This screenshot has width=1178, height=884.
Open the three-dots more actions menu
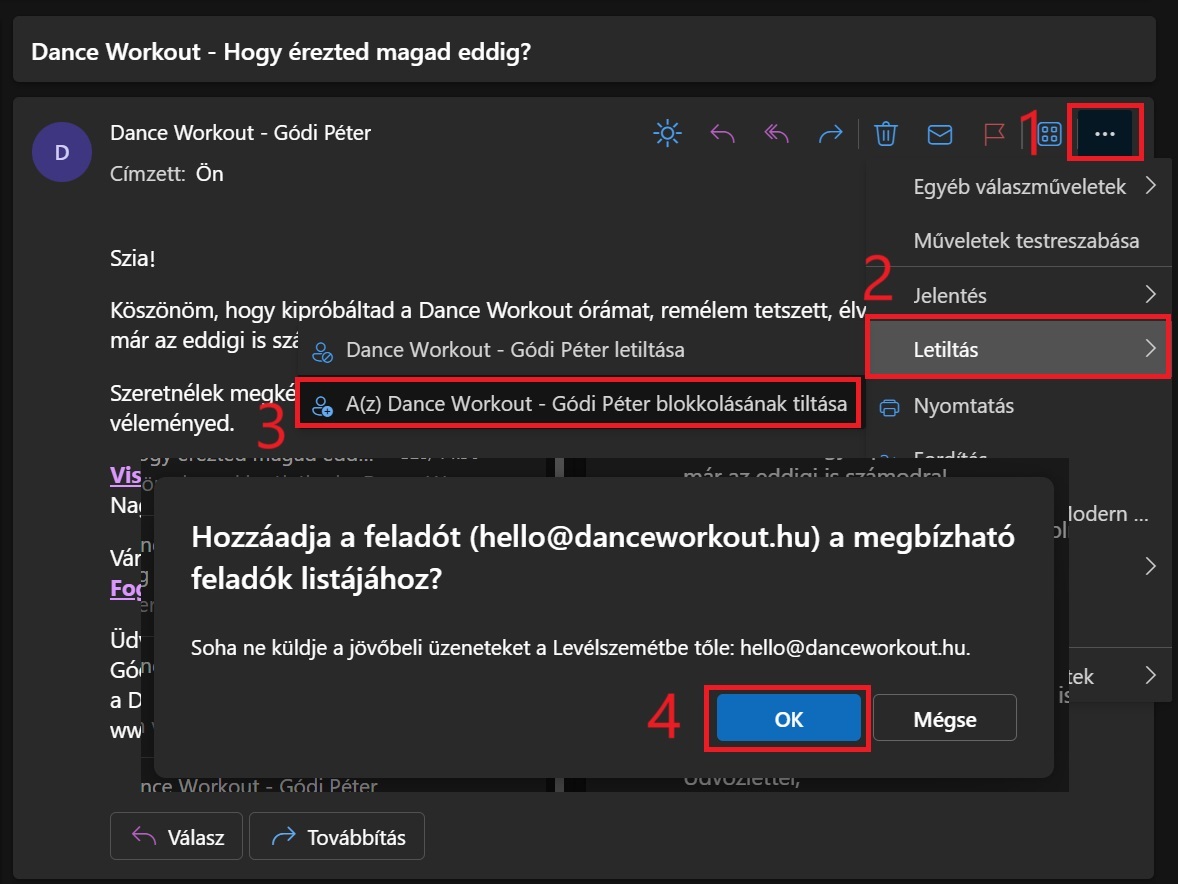1104,134
